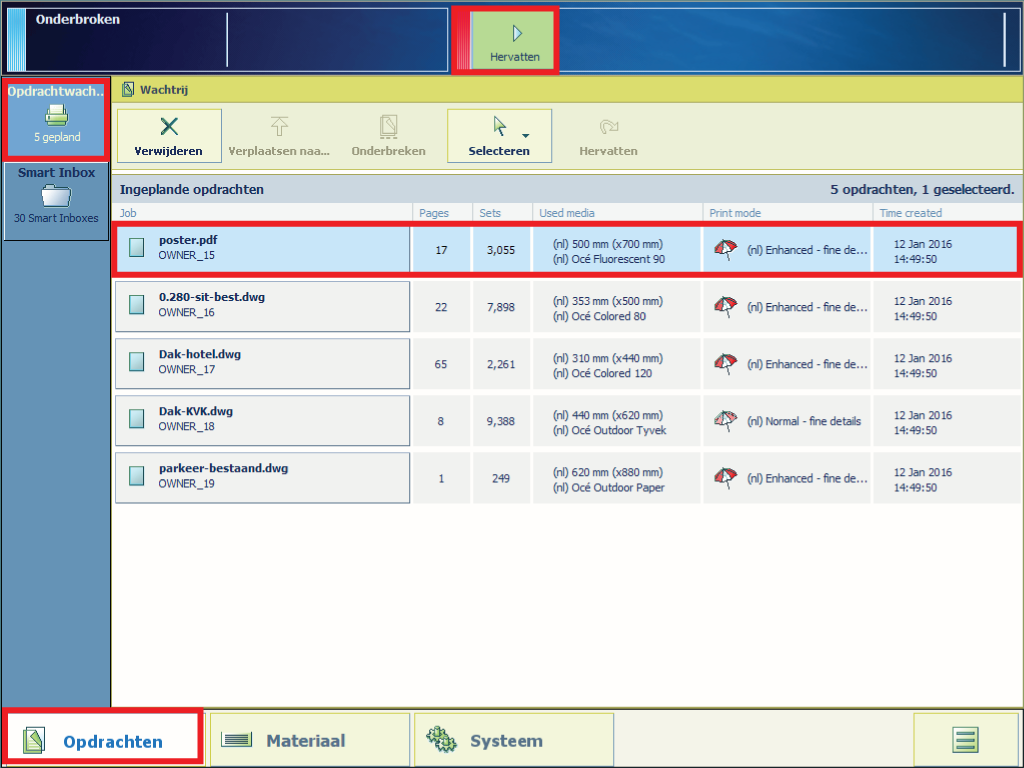Click Normal - fine details print mode text
1024x768 pixels.
tap(804, 421)
